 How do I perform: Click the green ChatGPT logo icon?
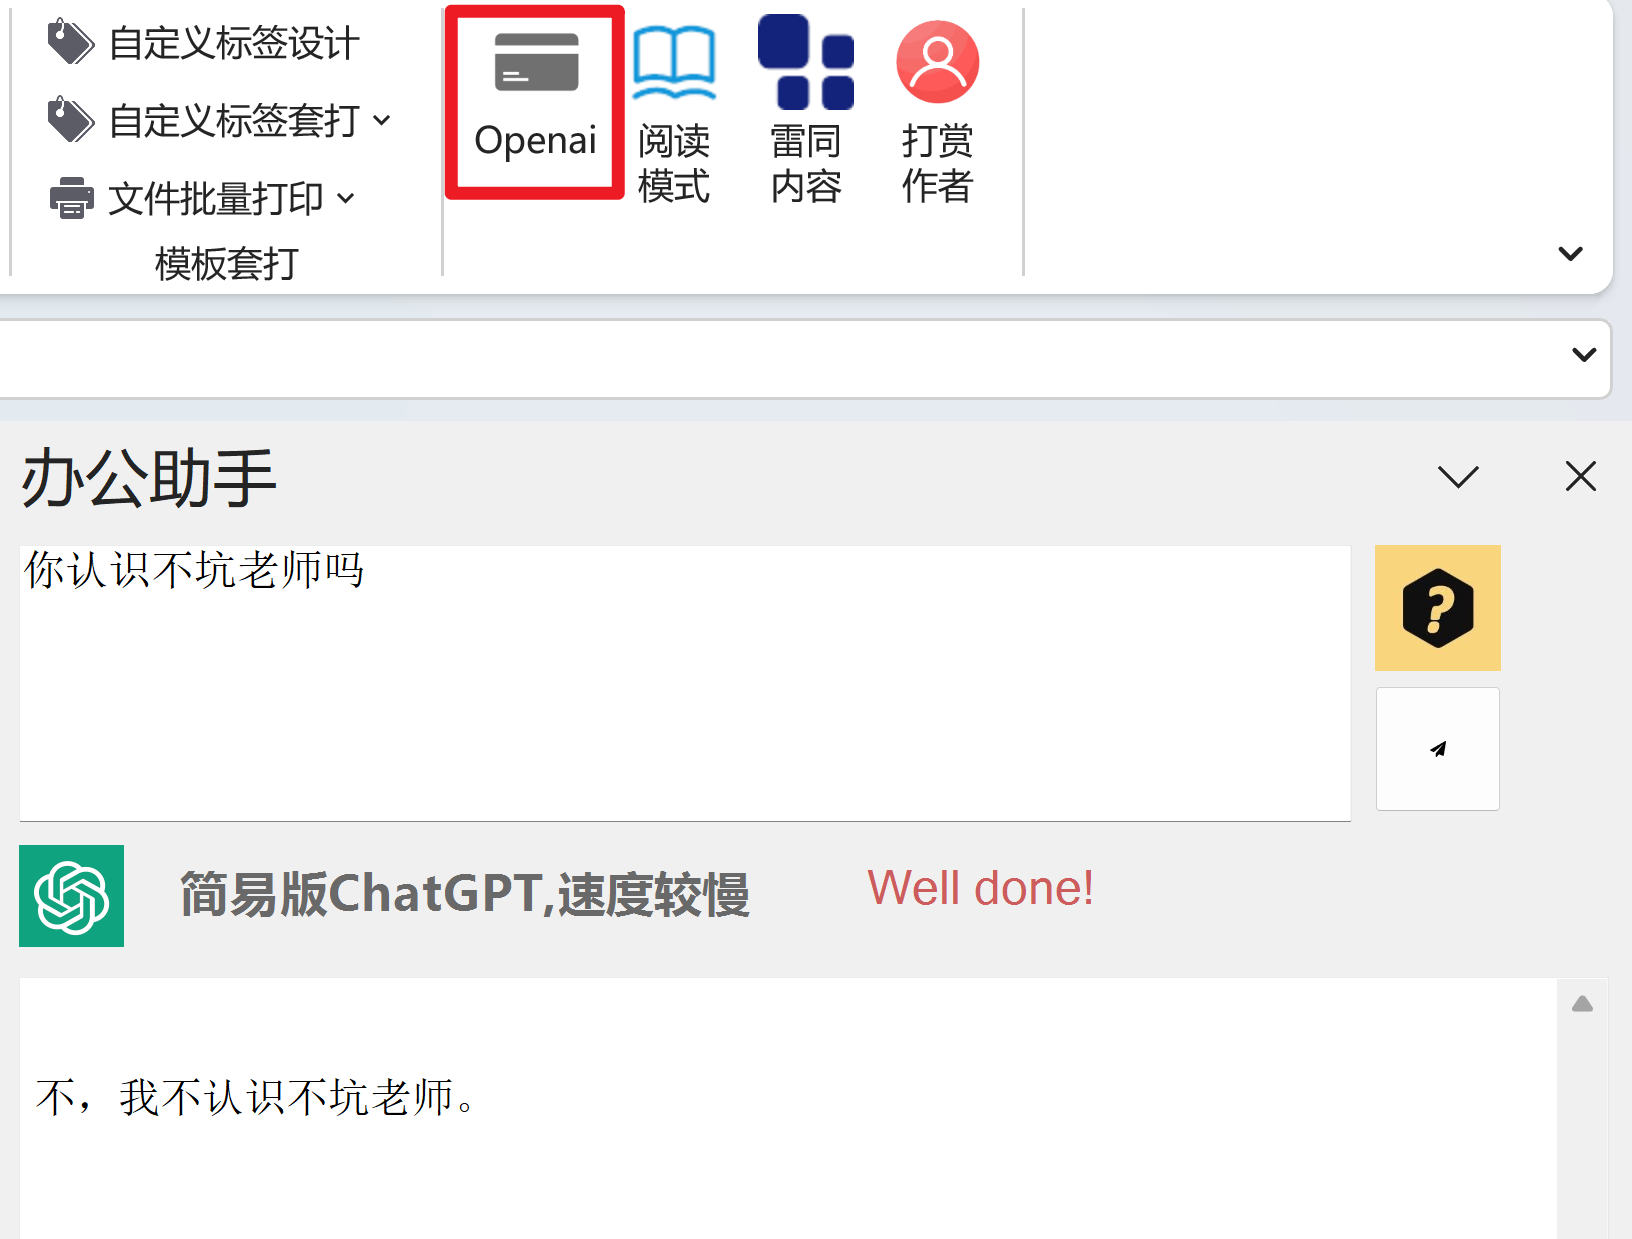click(x=71, y=896)
